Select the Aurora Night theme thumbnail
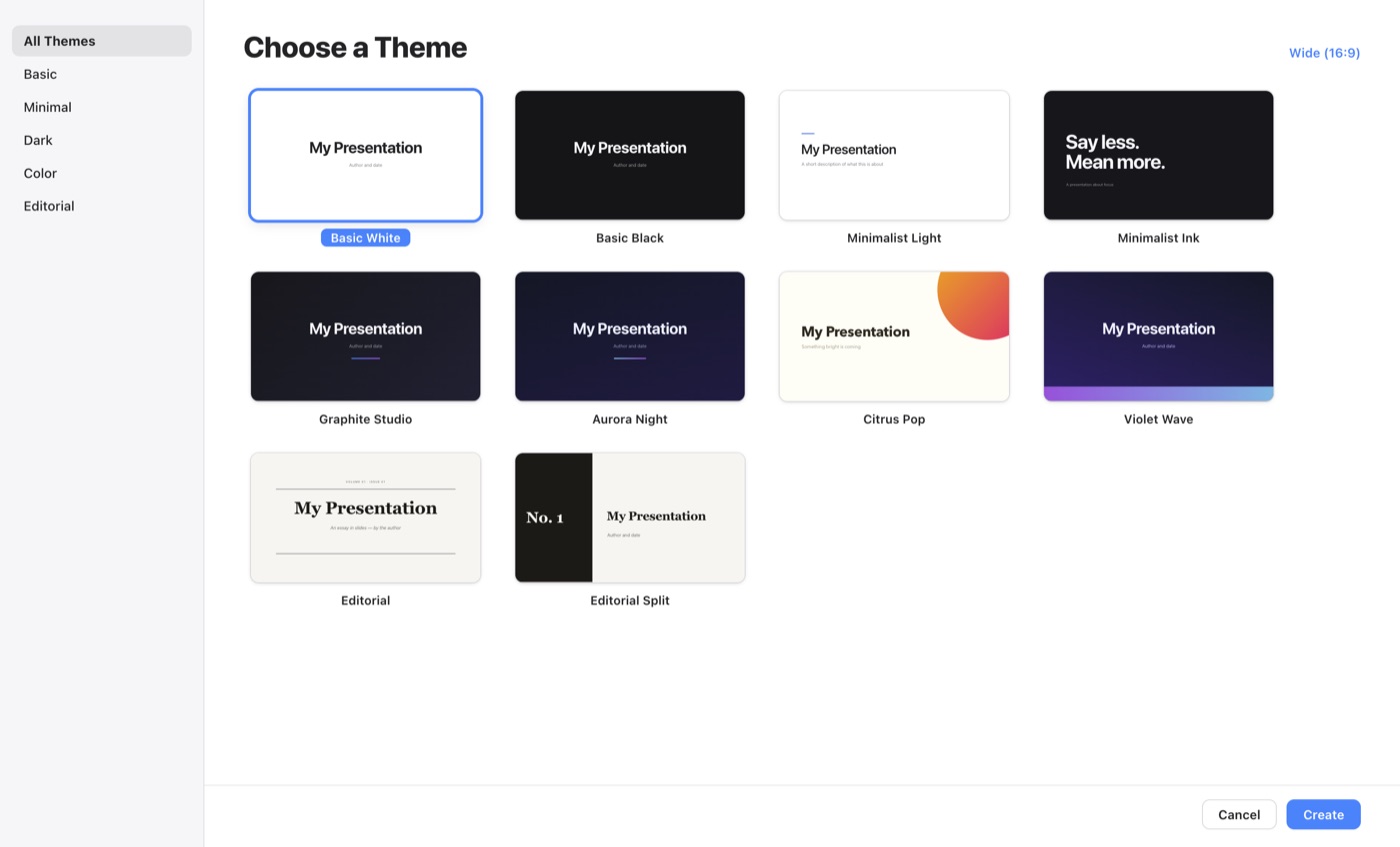This screenshot has height=847, width=1400. [630, 336]
